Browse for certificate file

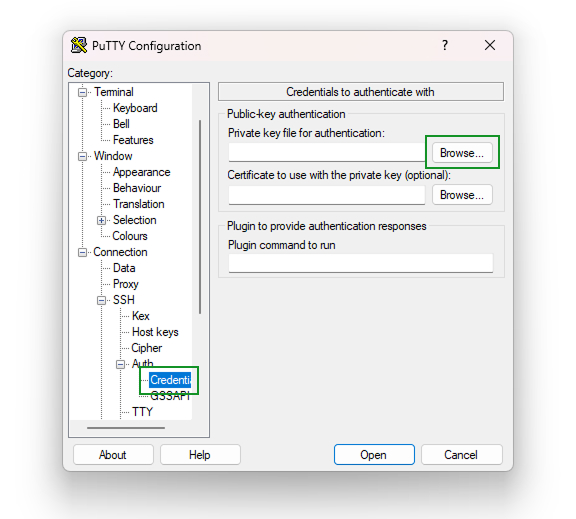(462, 195)
